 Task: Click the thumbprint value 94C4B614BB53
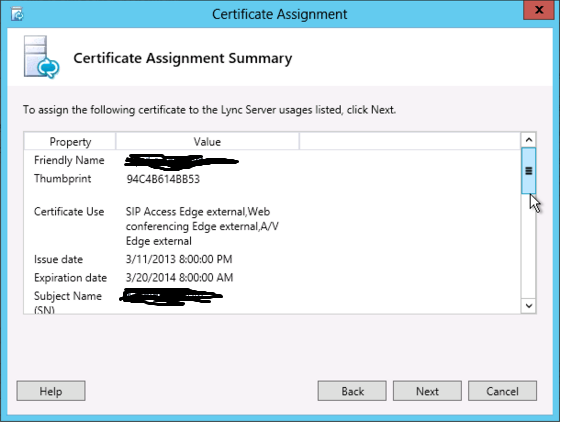[x=163, y=179]
